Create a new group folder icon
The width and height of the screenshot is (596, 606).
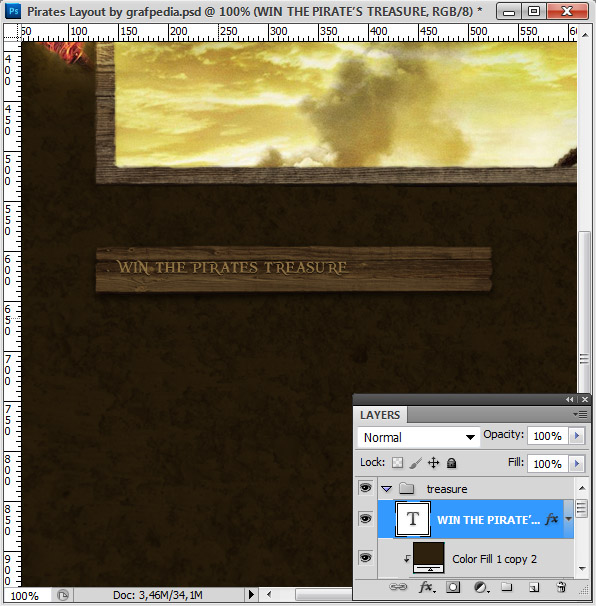pyautogui.click(x=507, y=587)
